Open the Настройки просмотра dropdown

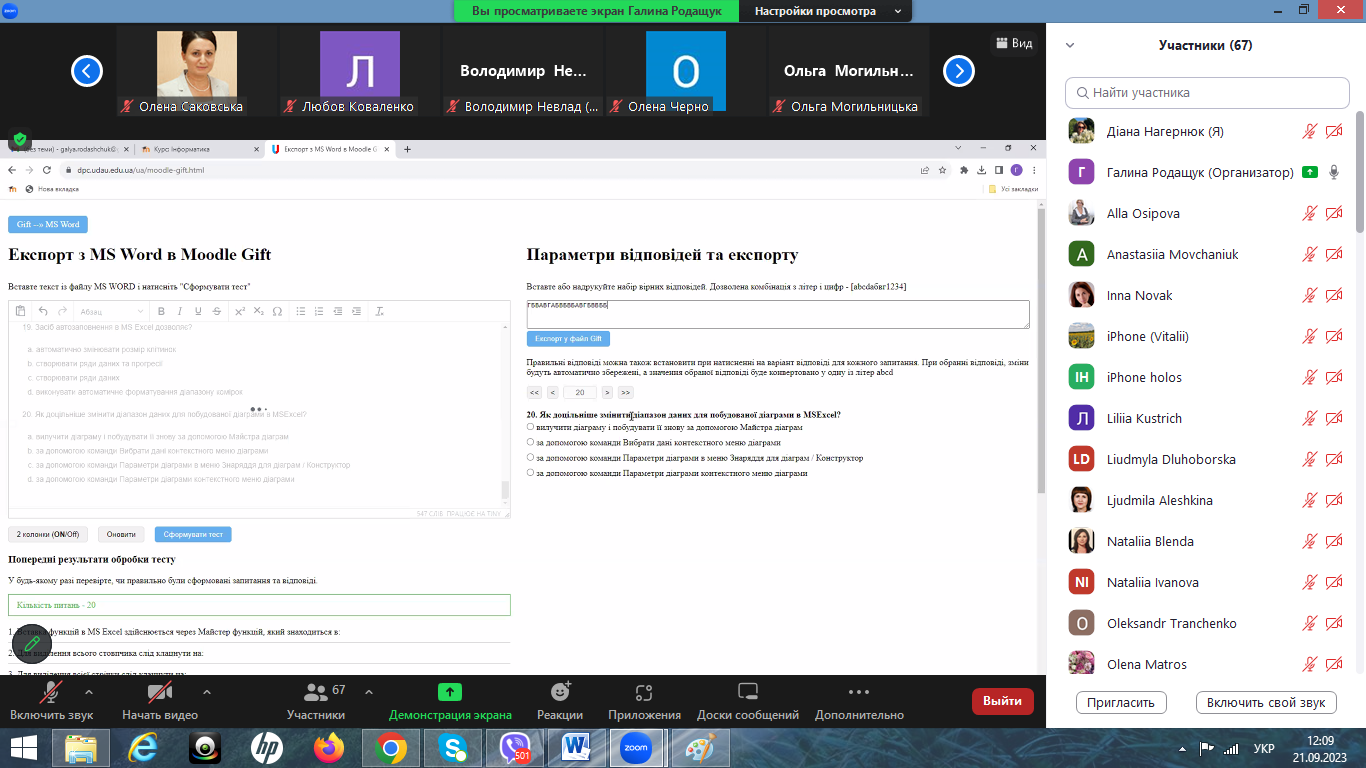[x=827, y=11]
